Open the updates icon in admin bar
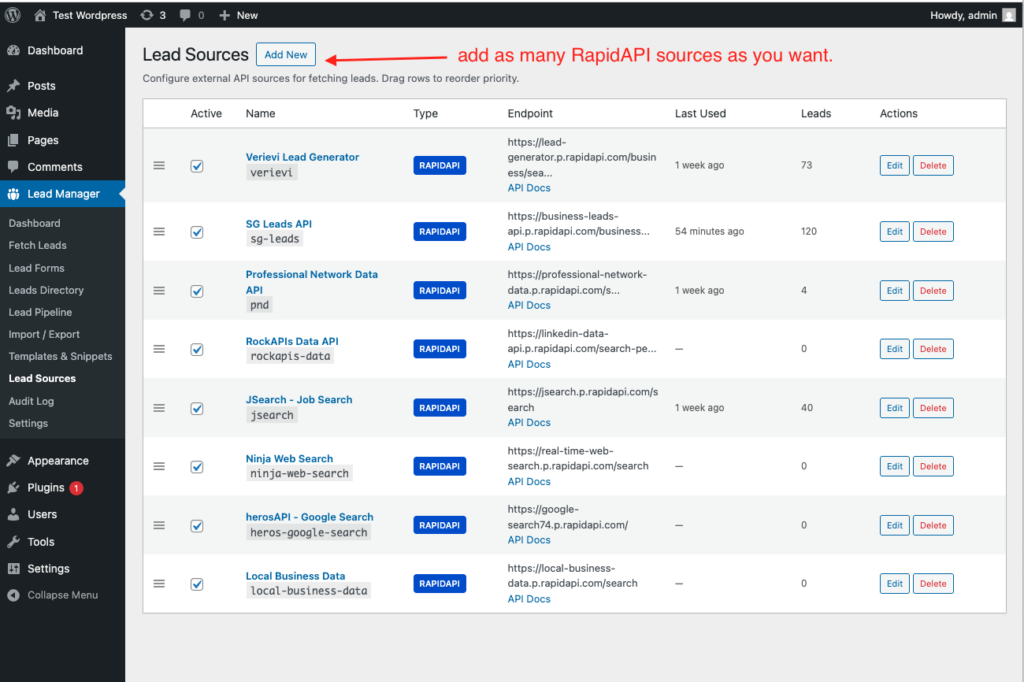Image resolution: width=1024 pixels, height=682 pixels. point(148,15)
